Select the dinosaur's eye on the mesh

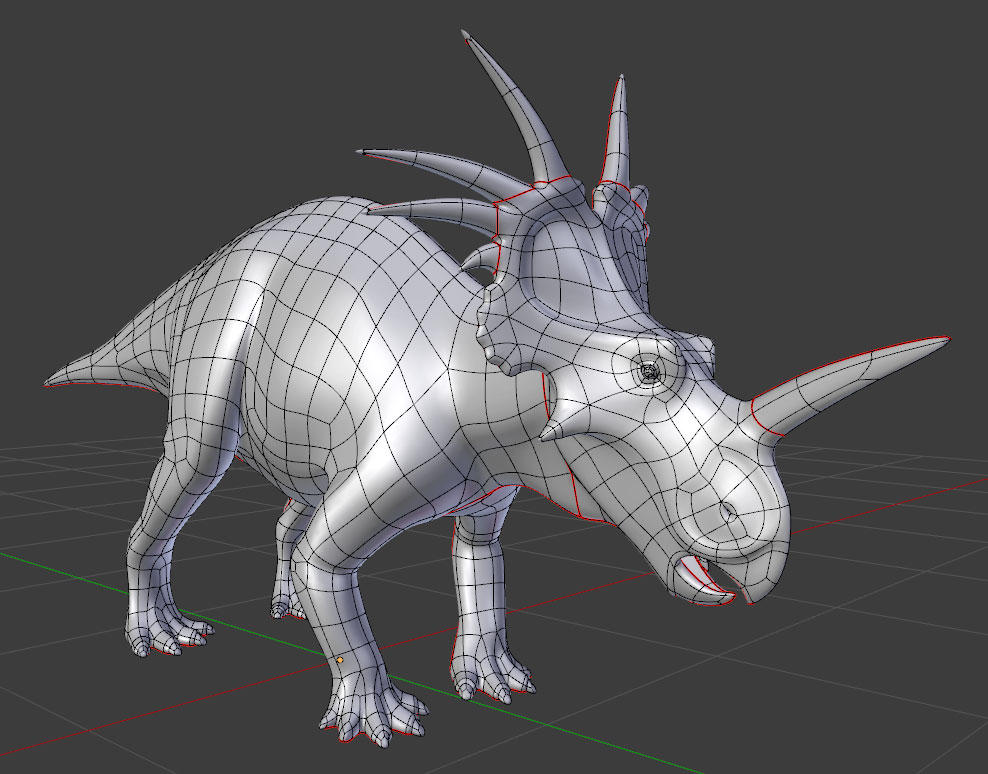[x=650, y=370]
